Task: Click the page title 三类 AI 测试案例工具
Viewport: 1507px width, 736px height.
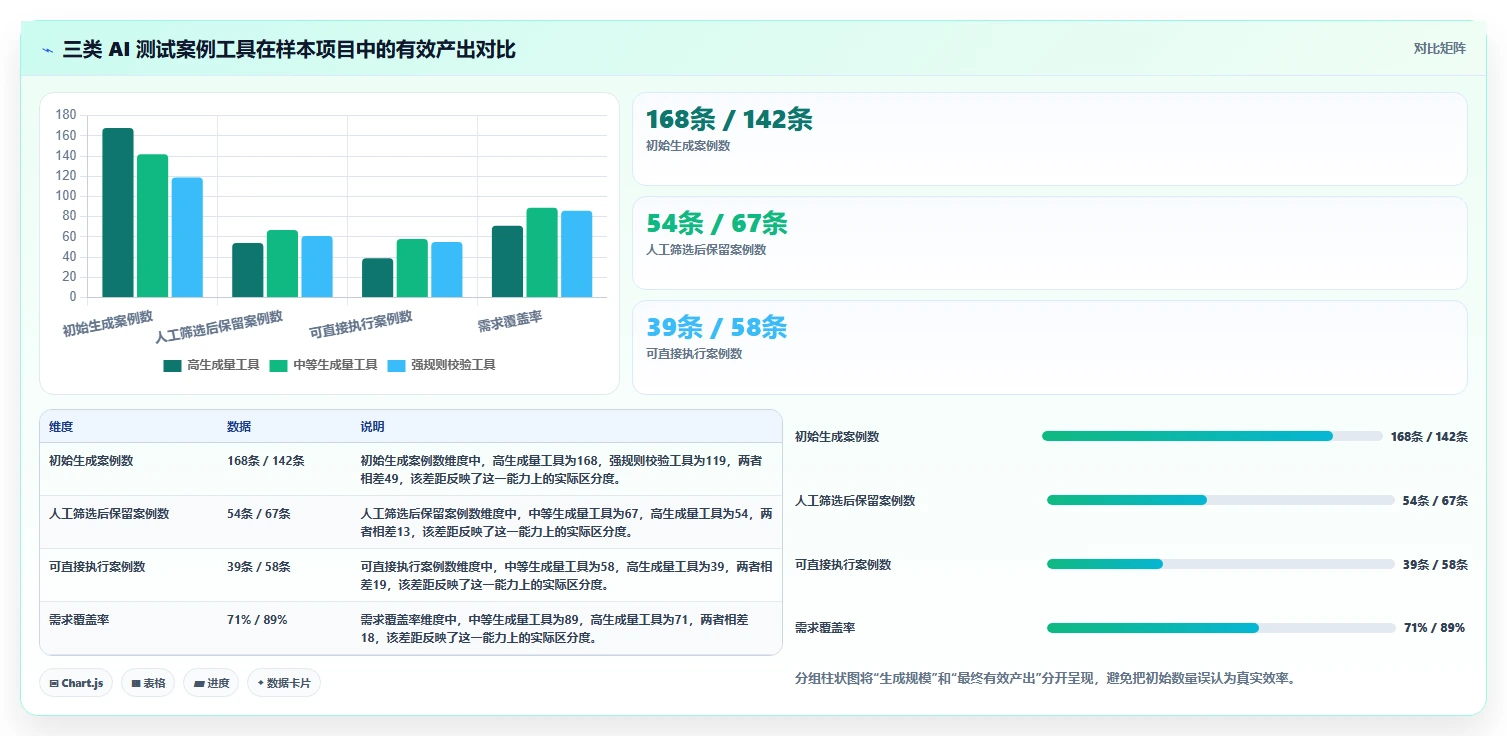Action: [290, 50]
